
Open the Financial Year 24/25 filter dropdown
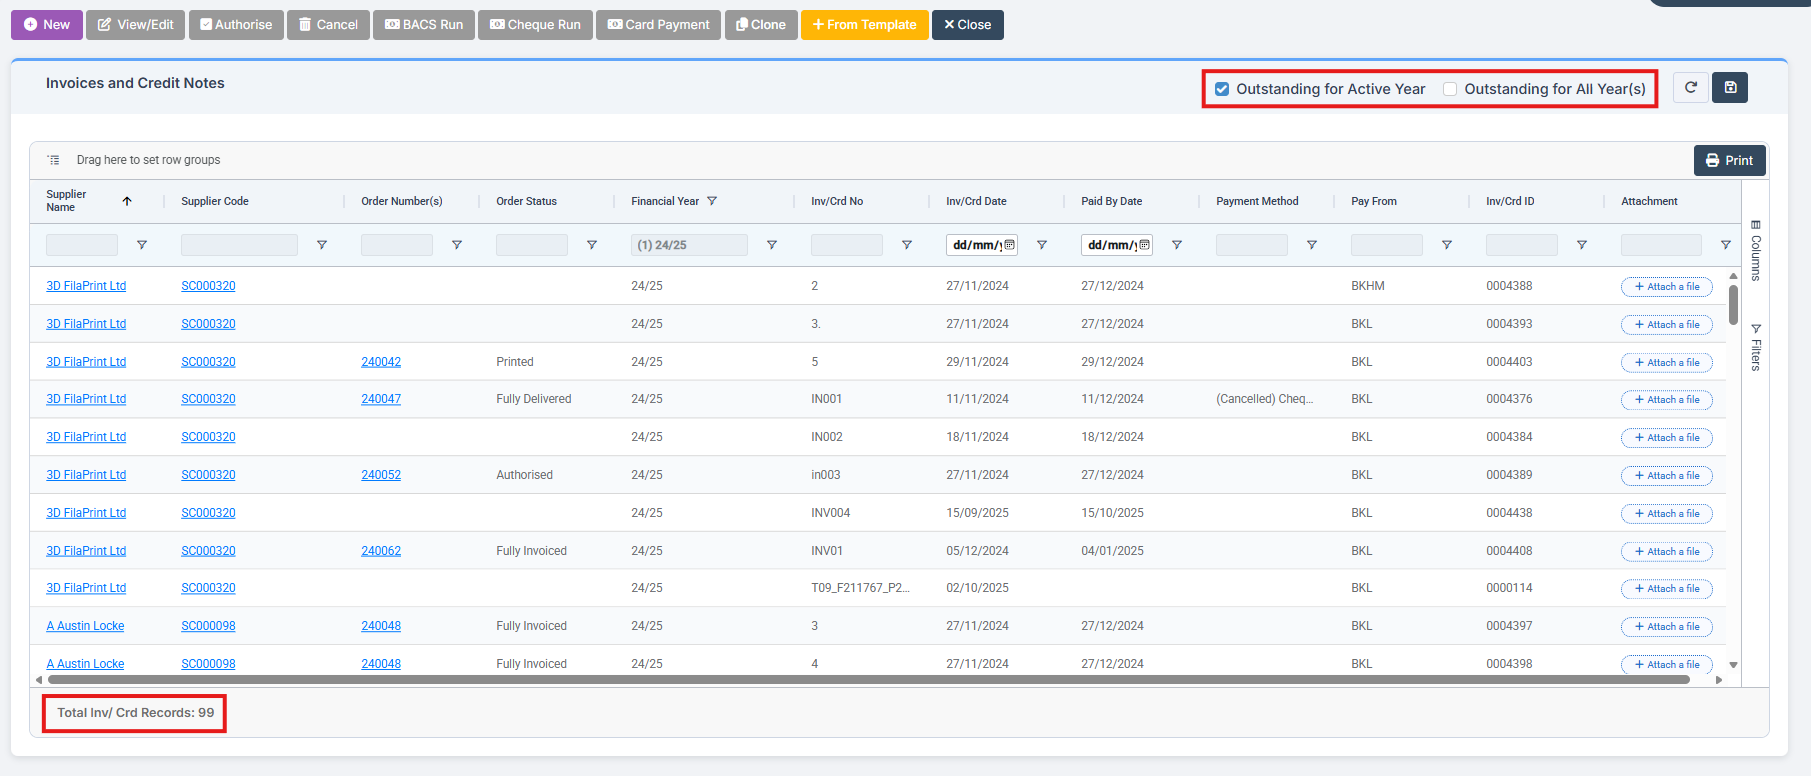689,245
